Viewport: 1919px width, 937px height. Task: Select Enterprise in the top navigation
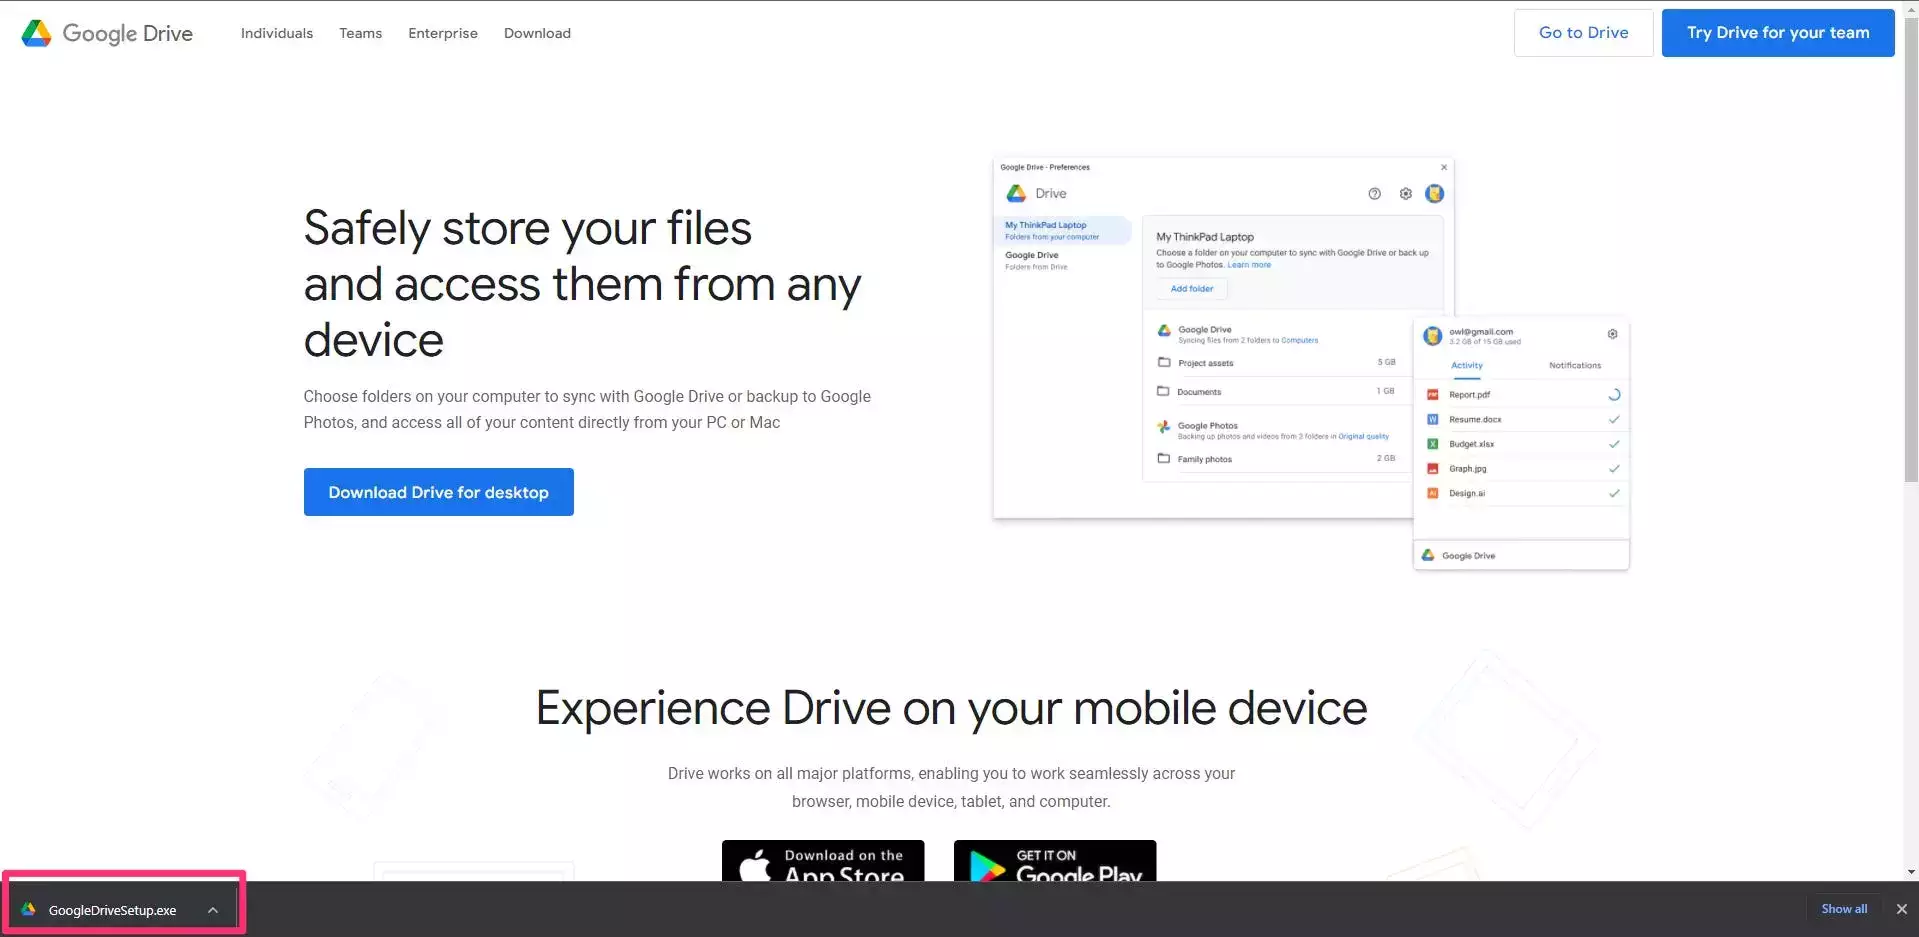click(442, 33)
